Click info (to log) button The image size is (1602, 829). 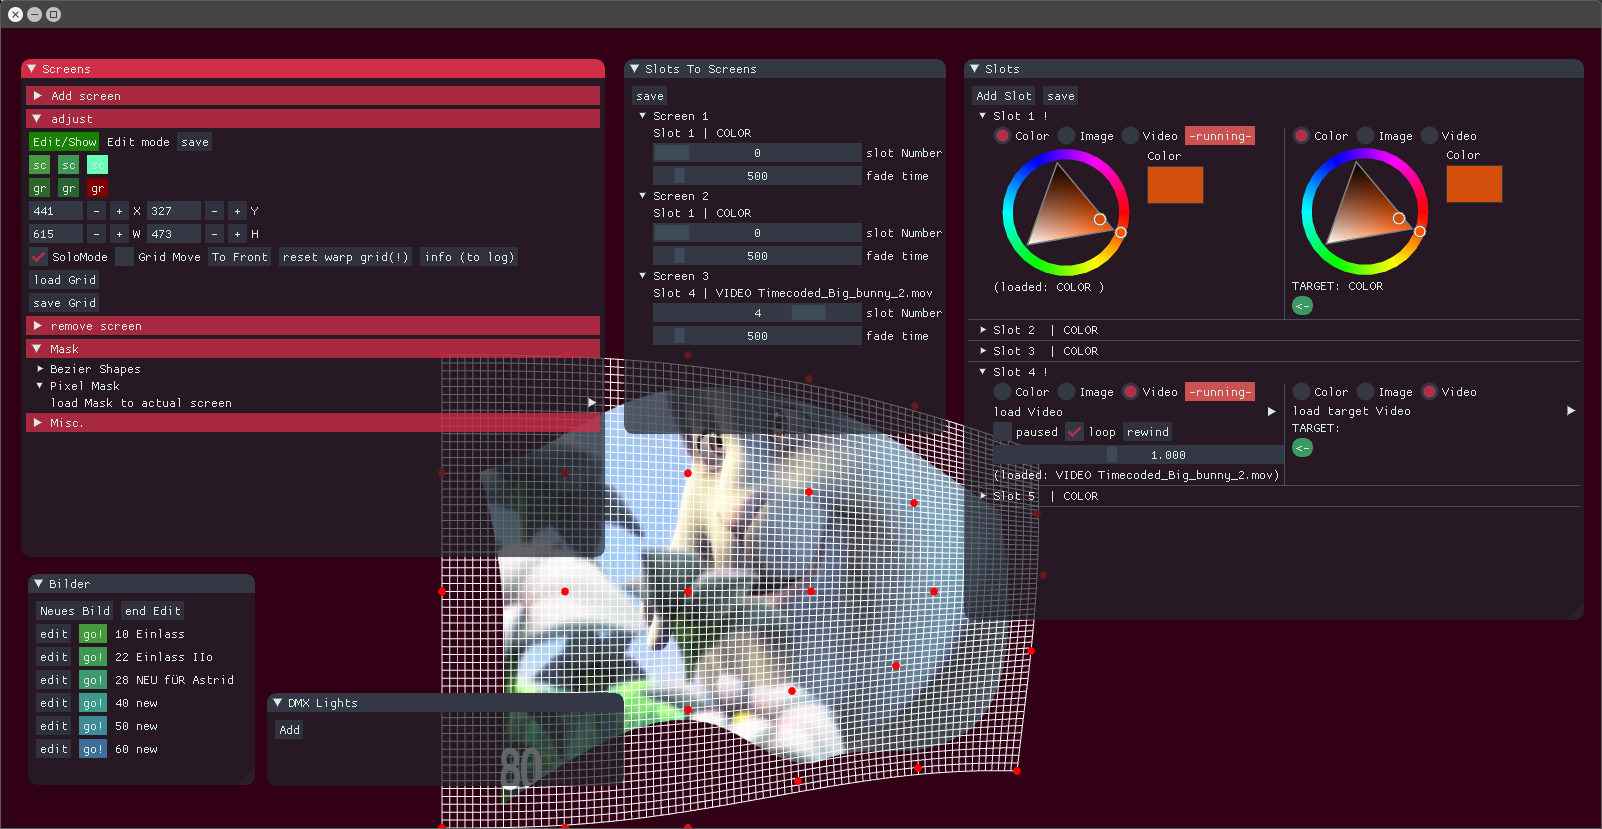(x=469, y=257)
